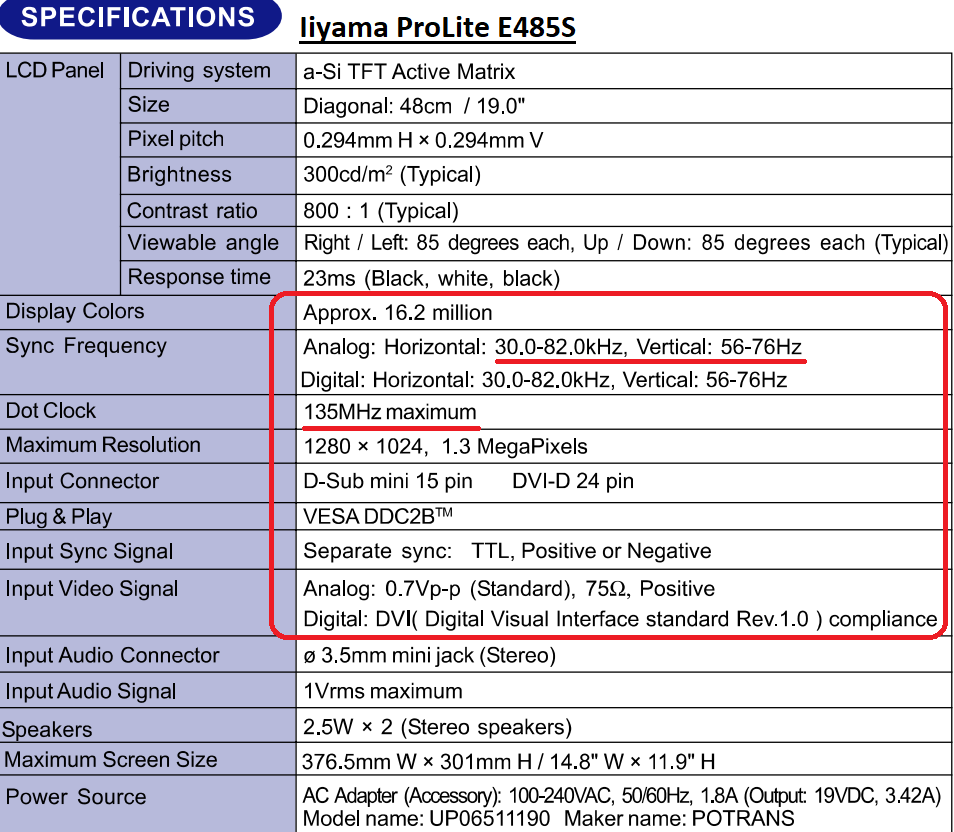Viewport: 954px width, 832px height.
Task: Select "ø 3.5mm mini jack (Stereo)" value
Action: point(430,655)
